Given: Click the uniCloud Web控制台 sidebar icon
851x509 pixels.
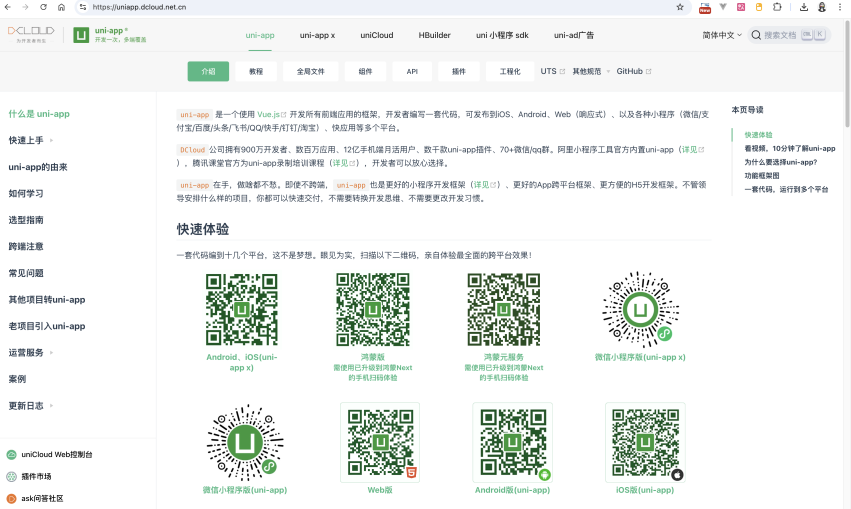Looking at the screenshot, I should click(x=12, y=454).
